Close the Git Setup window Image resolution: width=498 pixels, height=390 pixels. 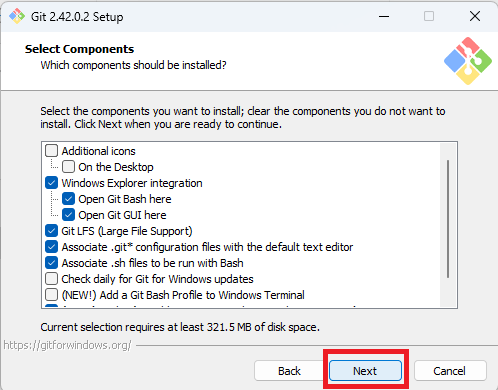(x=475, y=16)
